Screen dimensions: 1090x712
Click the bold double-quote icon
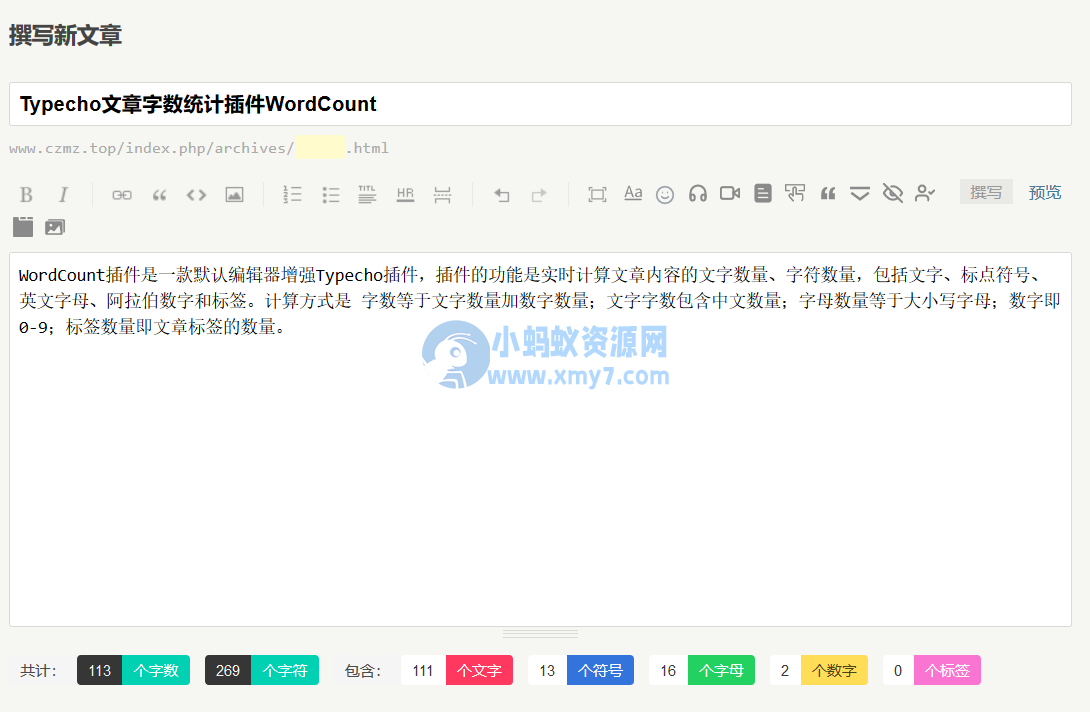click(x=827, y=194)
